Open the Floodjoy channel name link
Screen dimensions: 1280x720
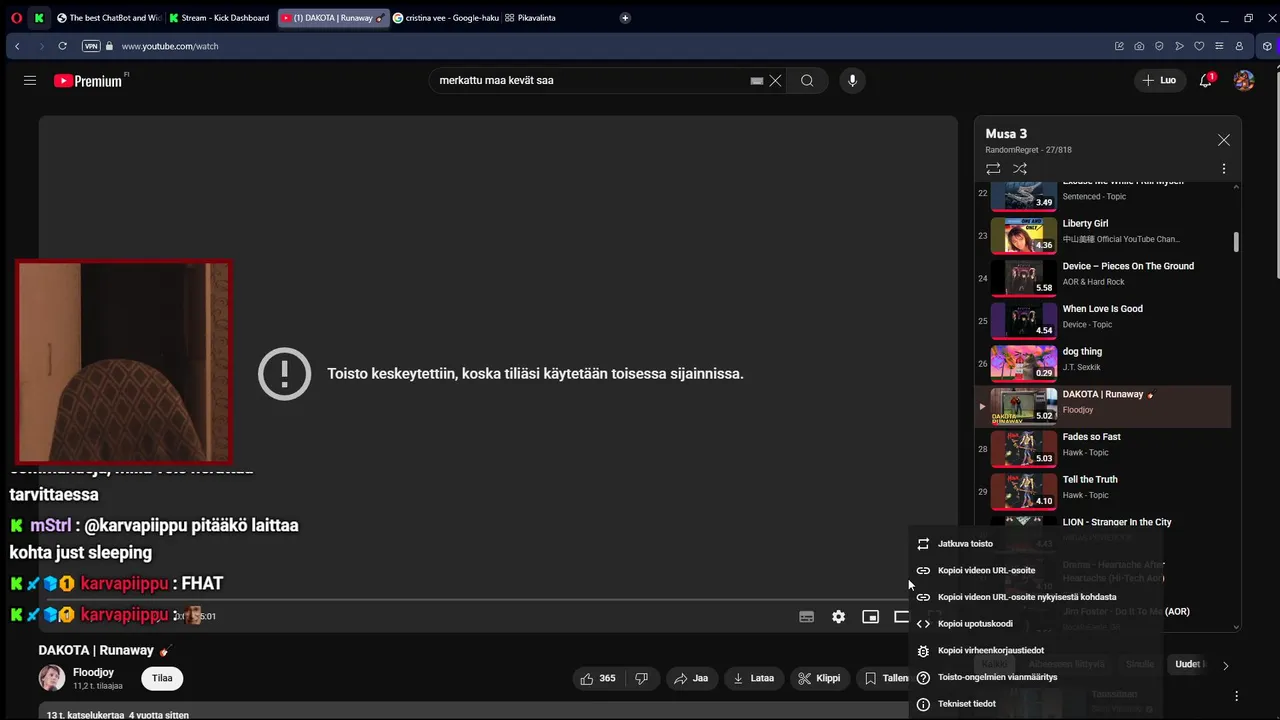click(x=93, y=672)
